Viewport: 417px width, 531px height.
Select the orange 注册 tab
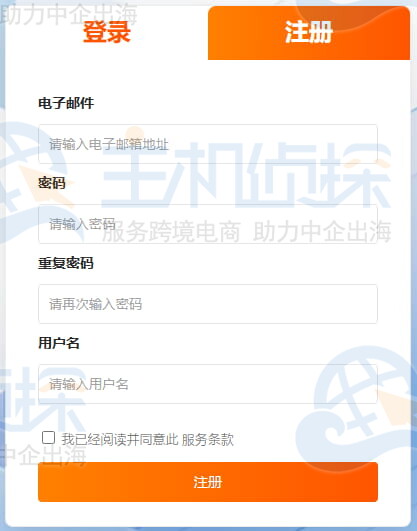(x=309, y=33)
